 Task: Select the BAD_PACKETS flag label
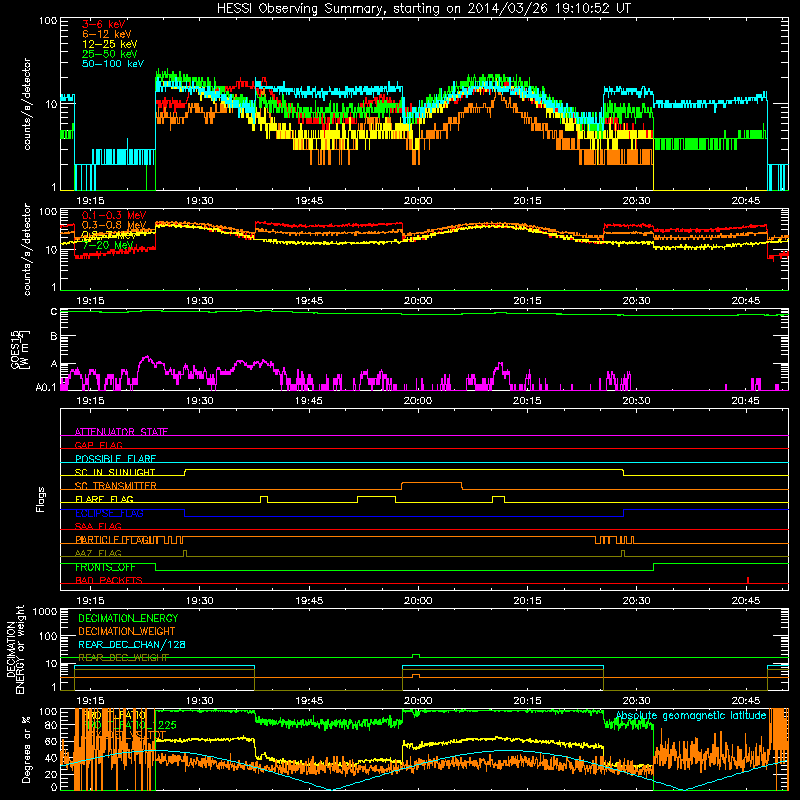[x=109, y=580]
